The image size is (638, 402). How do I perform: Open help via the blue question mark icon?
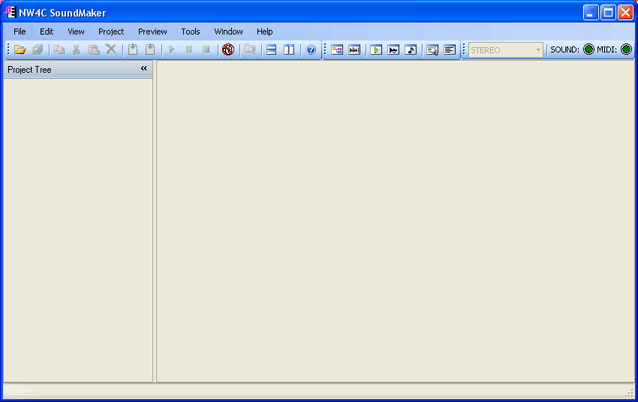tap(311, 50)
